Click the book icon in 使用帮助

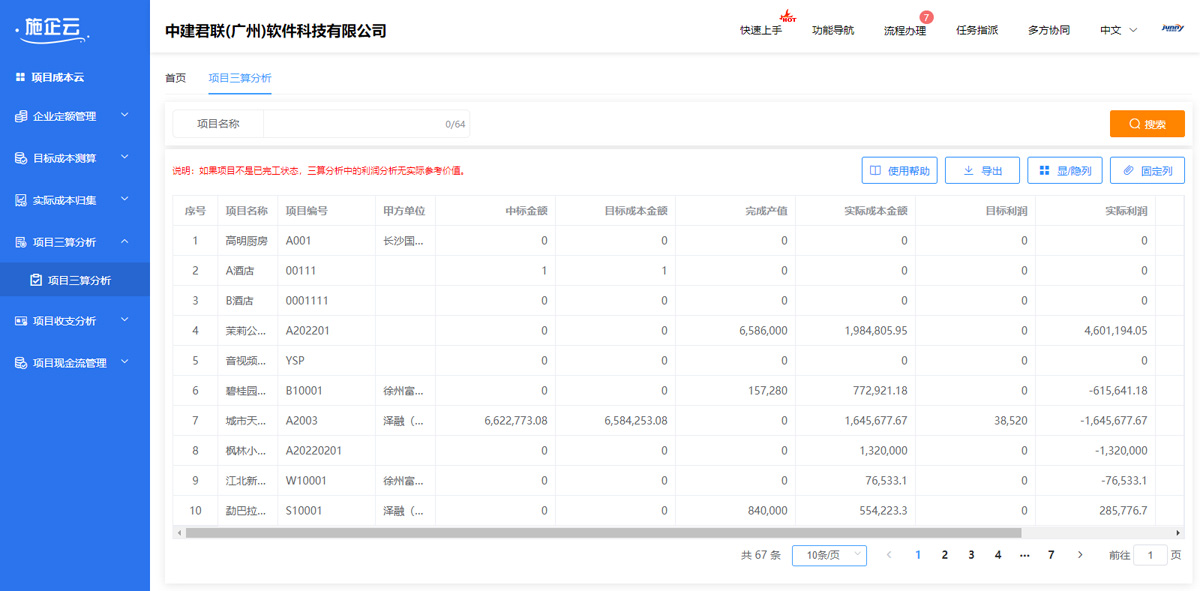(x=875, y=171)
